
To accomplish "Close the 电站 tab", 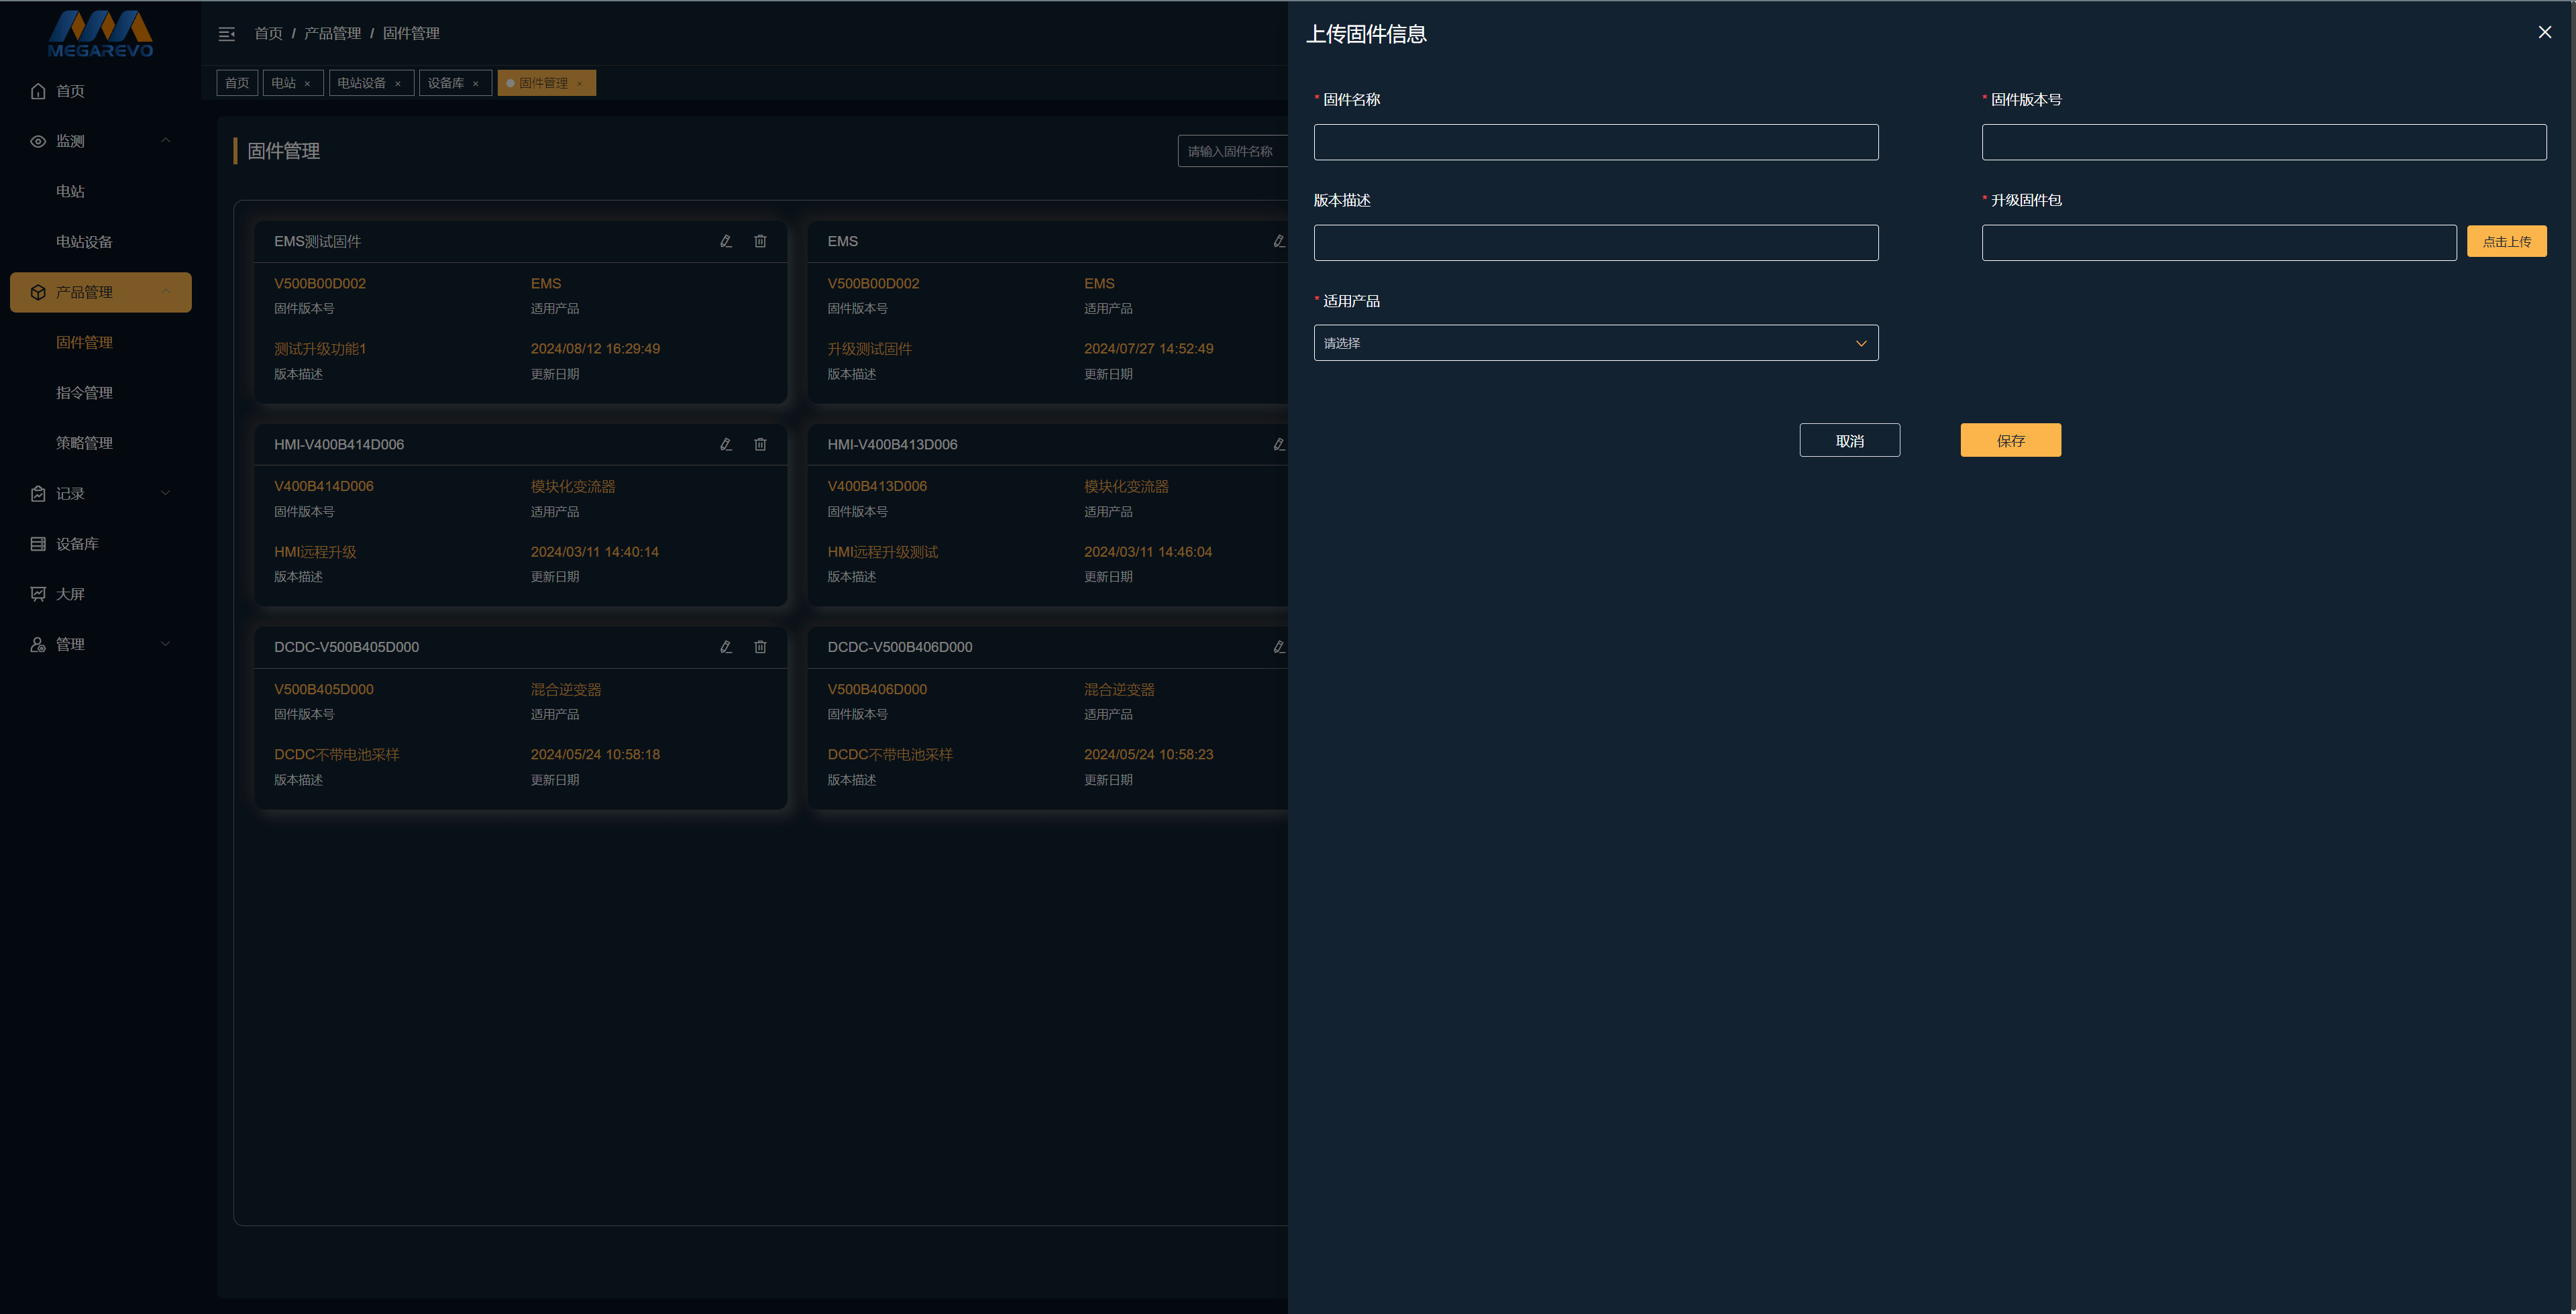I will pyautogui.click(x=307, y=84).
